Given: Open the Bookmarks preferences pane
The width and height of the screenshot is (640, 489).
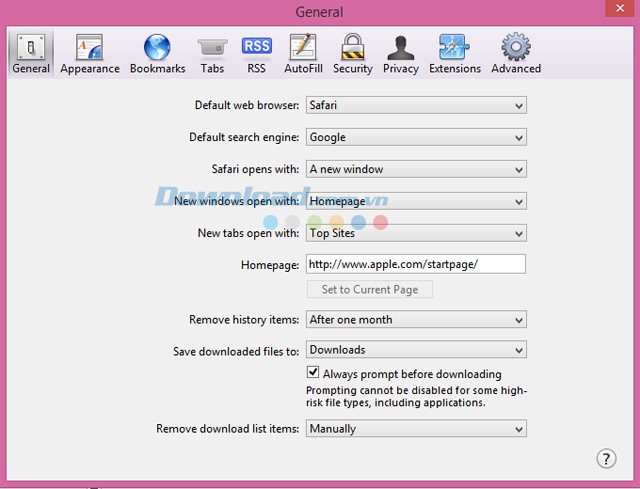Looking at the screenshot, I should click(157, 54).
